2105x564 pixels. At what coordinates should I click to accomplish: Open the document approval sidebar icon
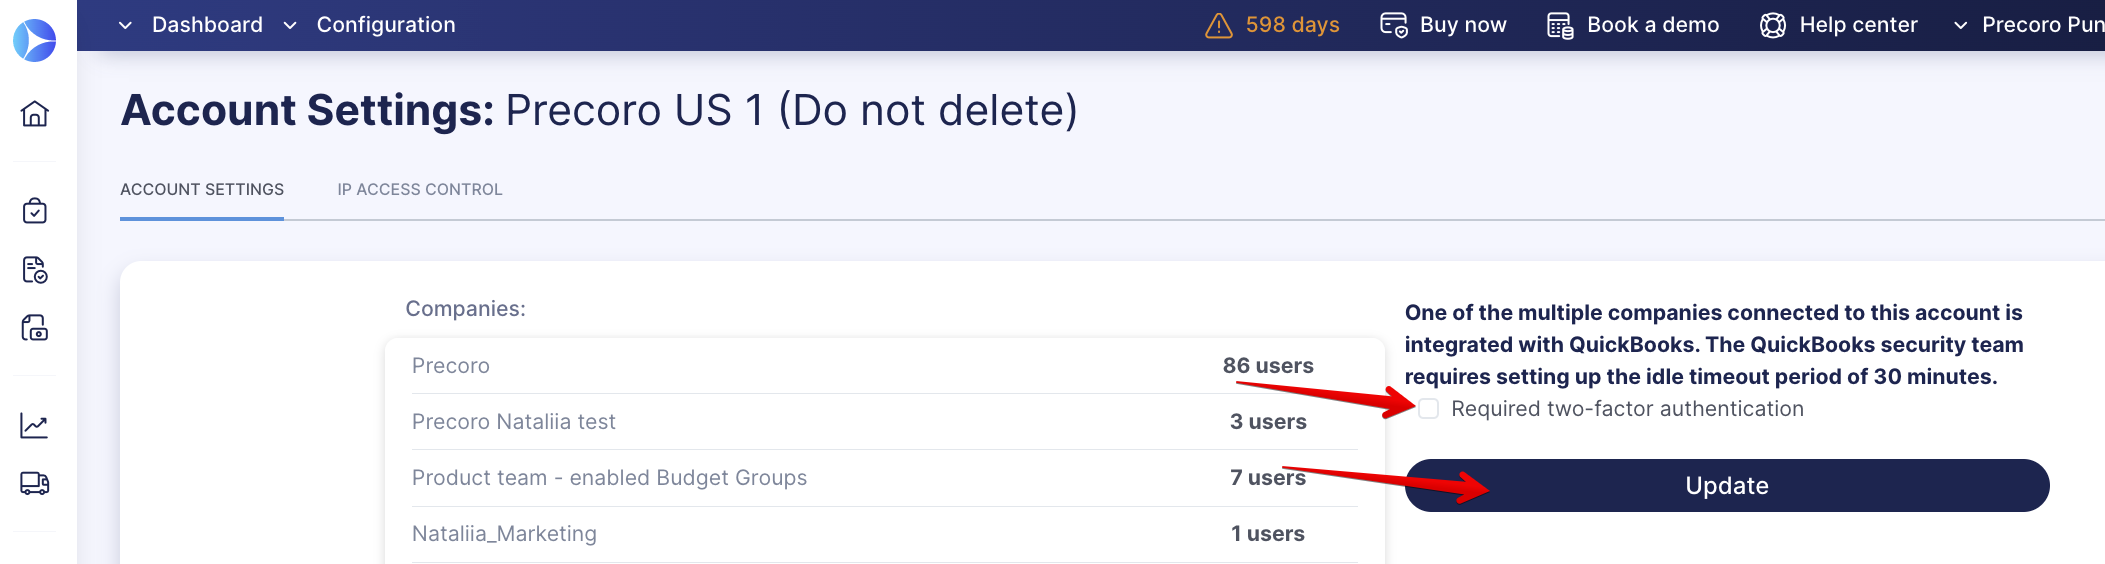pos(35,270)
